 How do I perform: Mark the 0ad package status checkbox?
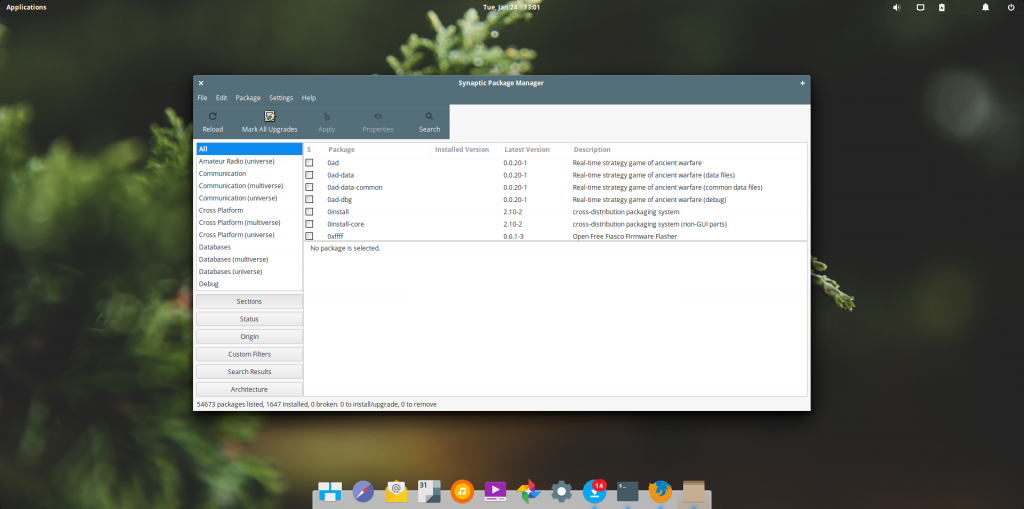(309, 163)
